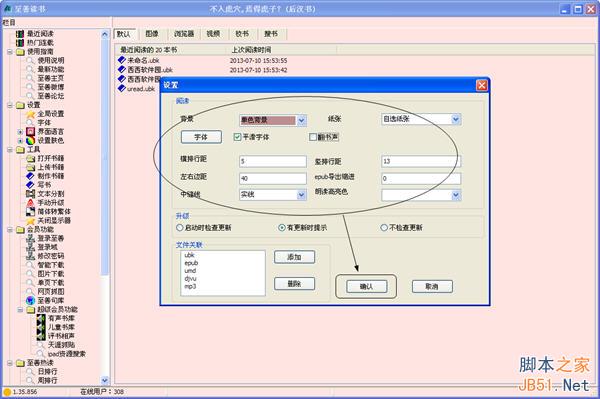Click the magnifier icon beside 使用说明
The height and width of the screenshot is (399, 600).
pos(31,60)
